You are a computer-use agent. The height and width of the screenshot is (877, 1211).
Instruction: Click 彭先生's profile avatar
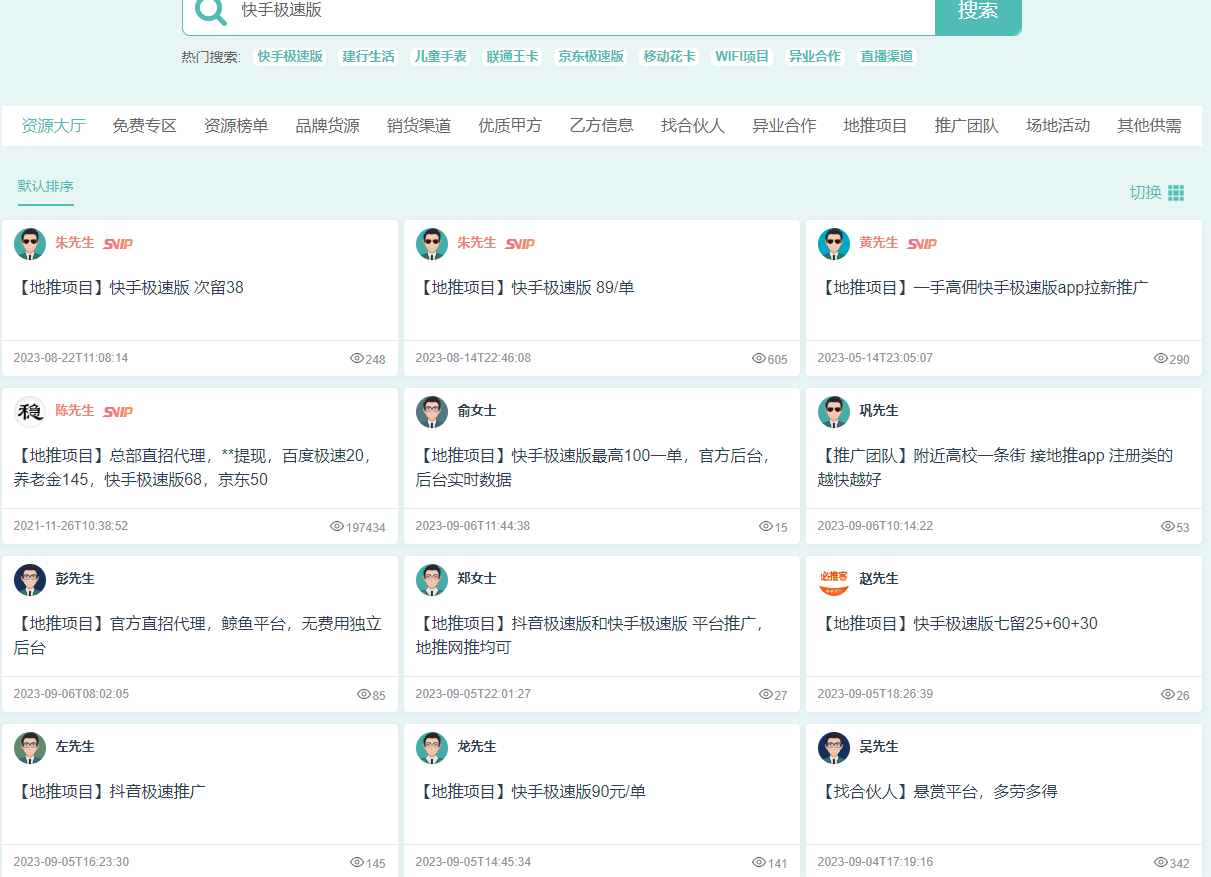[30, 580]
